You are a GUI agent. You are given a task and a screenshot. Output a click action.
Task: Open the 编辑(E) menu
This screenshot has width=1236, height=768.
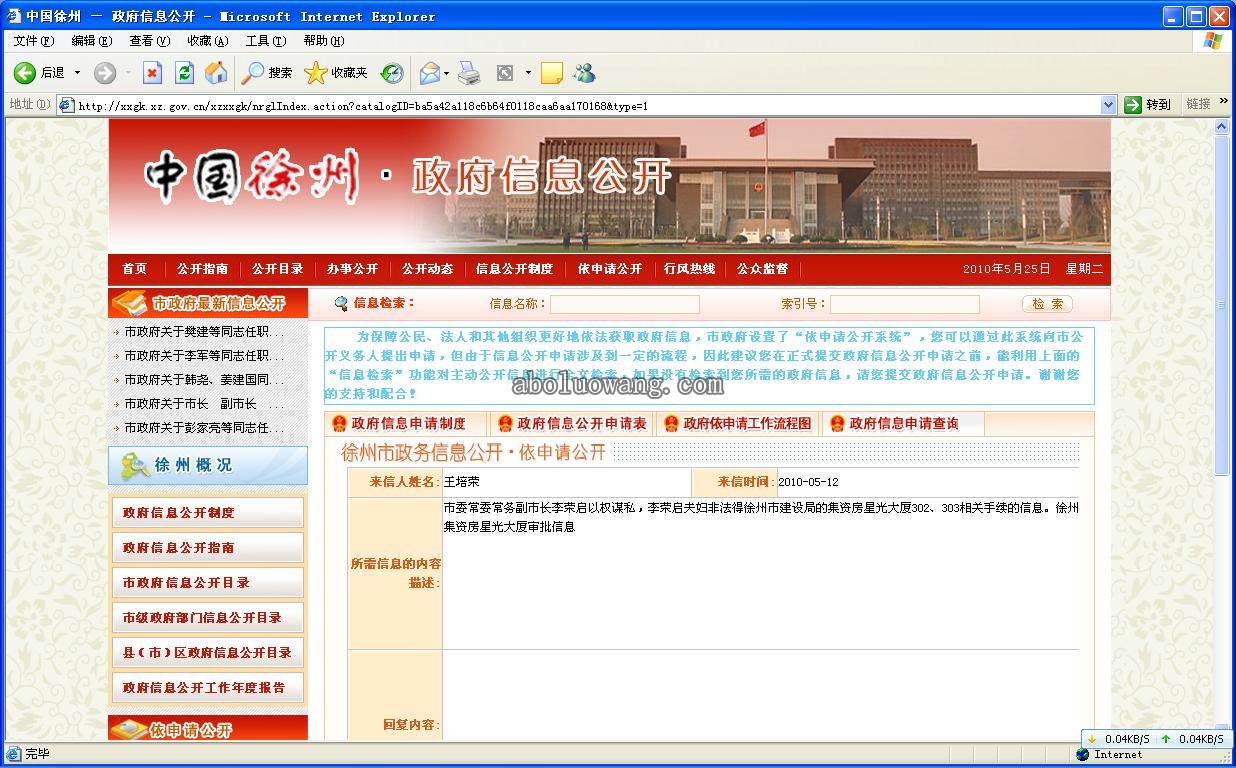(x=92, y=41)
